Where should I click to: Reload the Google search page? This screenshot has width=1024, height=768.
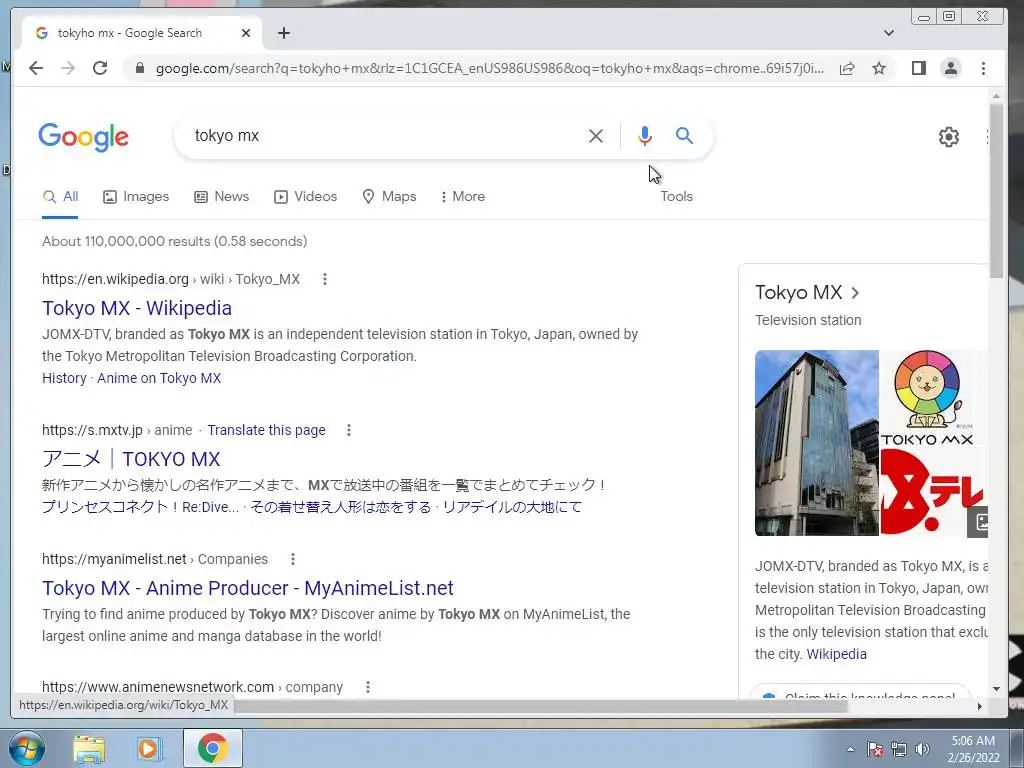(100, 68)
